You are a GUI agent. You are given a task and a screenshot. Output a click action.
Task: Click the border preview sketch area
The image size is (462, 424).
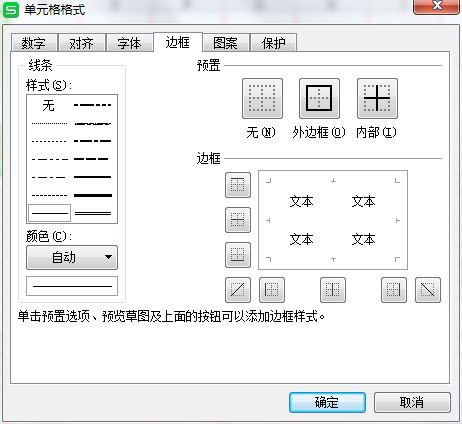[x=333, y=220]
